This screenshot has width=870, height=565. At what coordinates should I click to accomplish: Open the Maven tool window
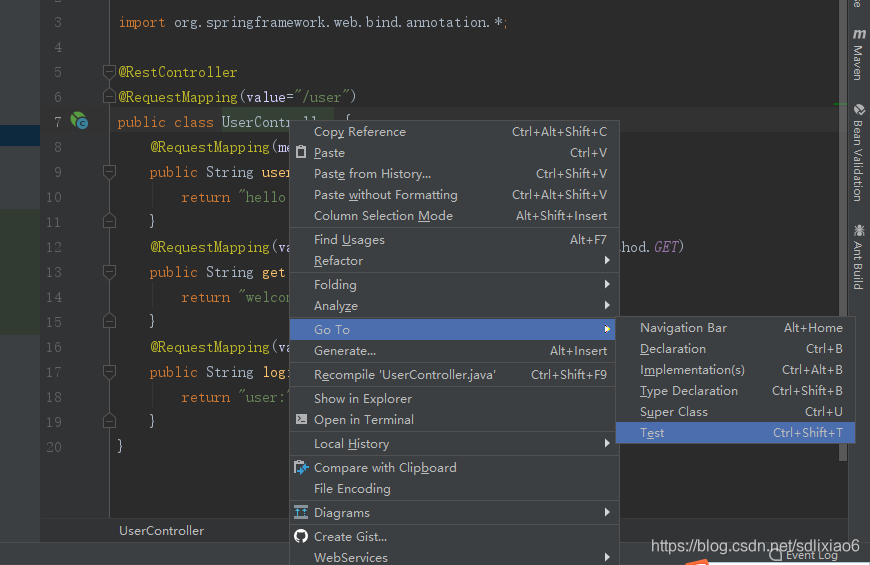pos(858,54)
